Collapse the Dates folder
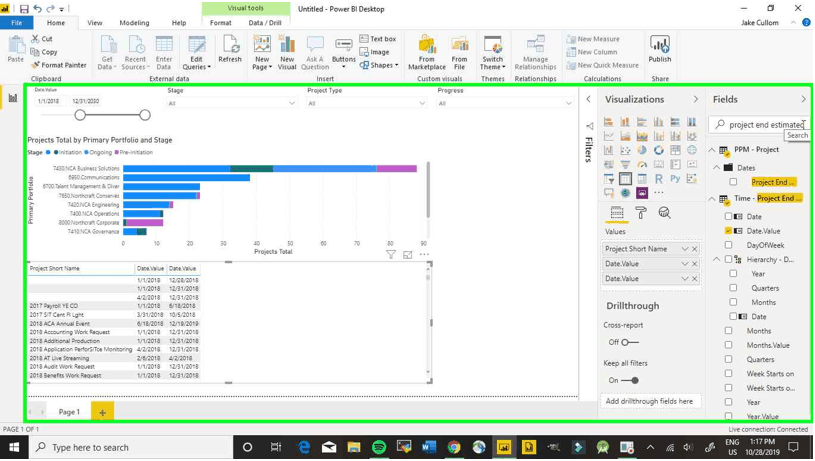 tap(717, 167)
